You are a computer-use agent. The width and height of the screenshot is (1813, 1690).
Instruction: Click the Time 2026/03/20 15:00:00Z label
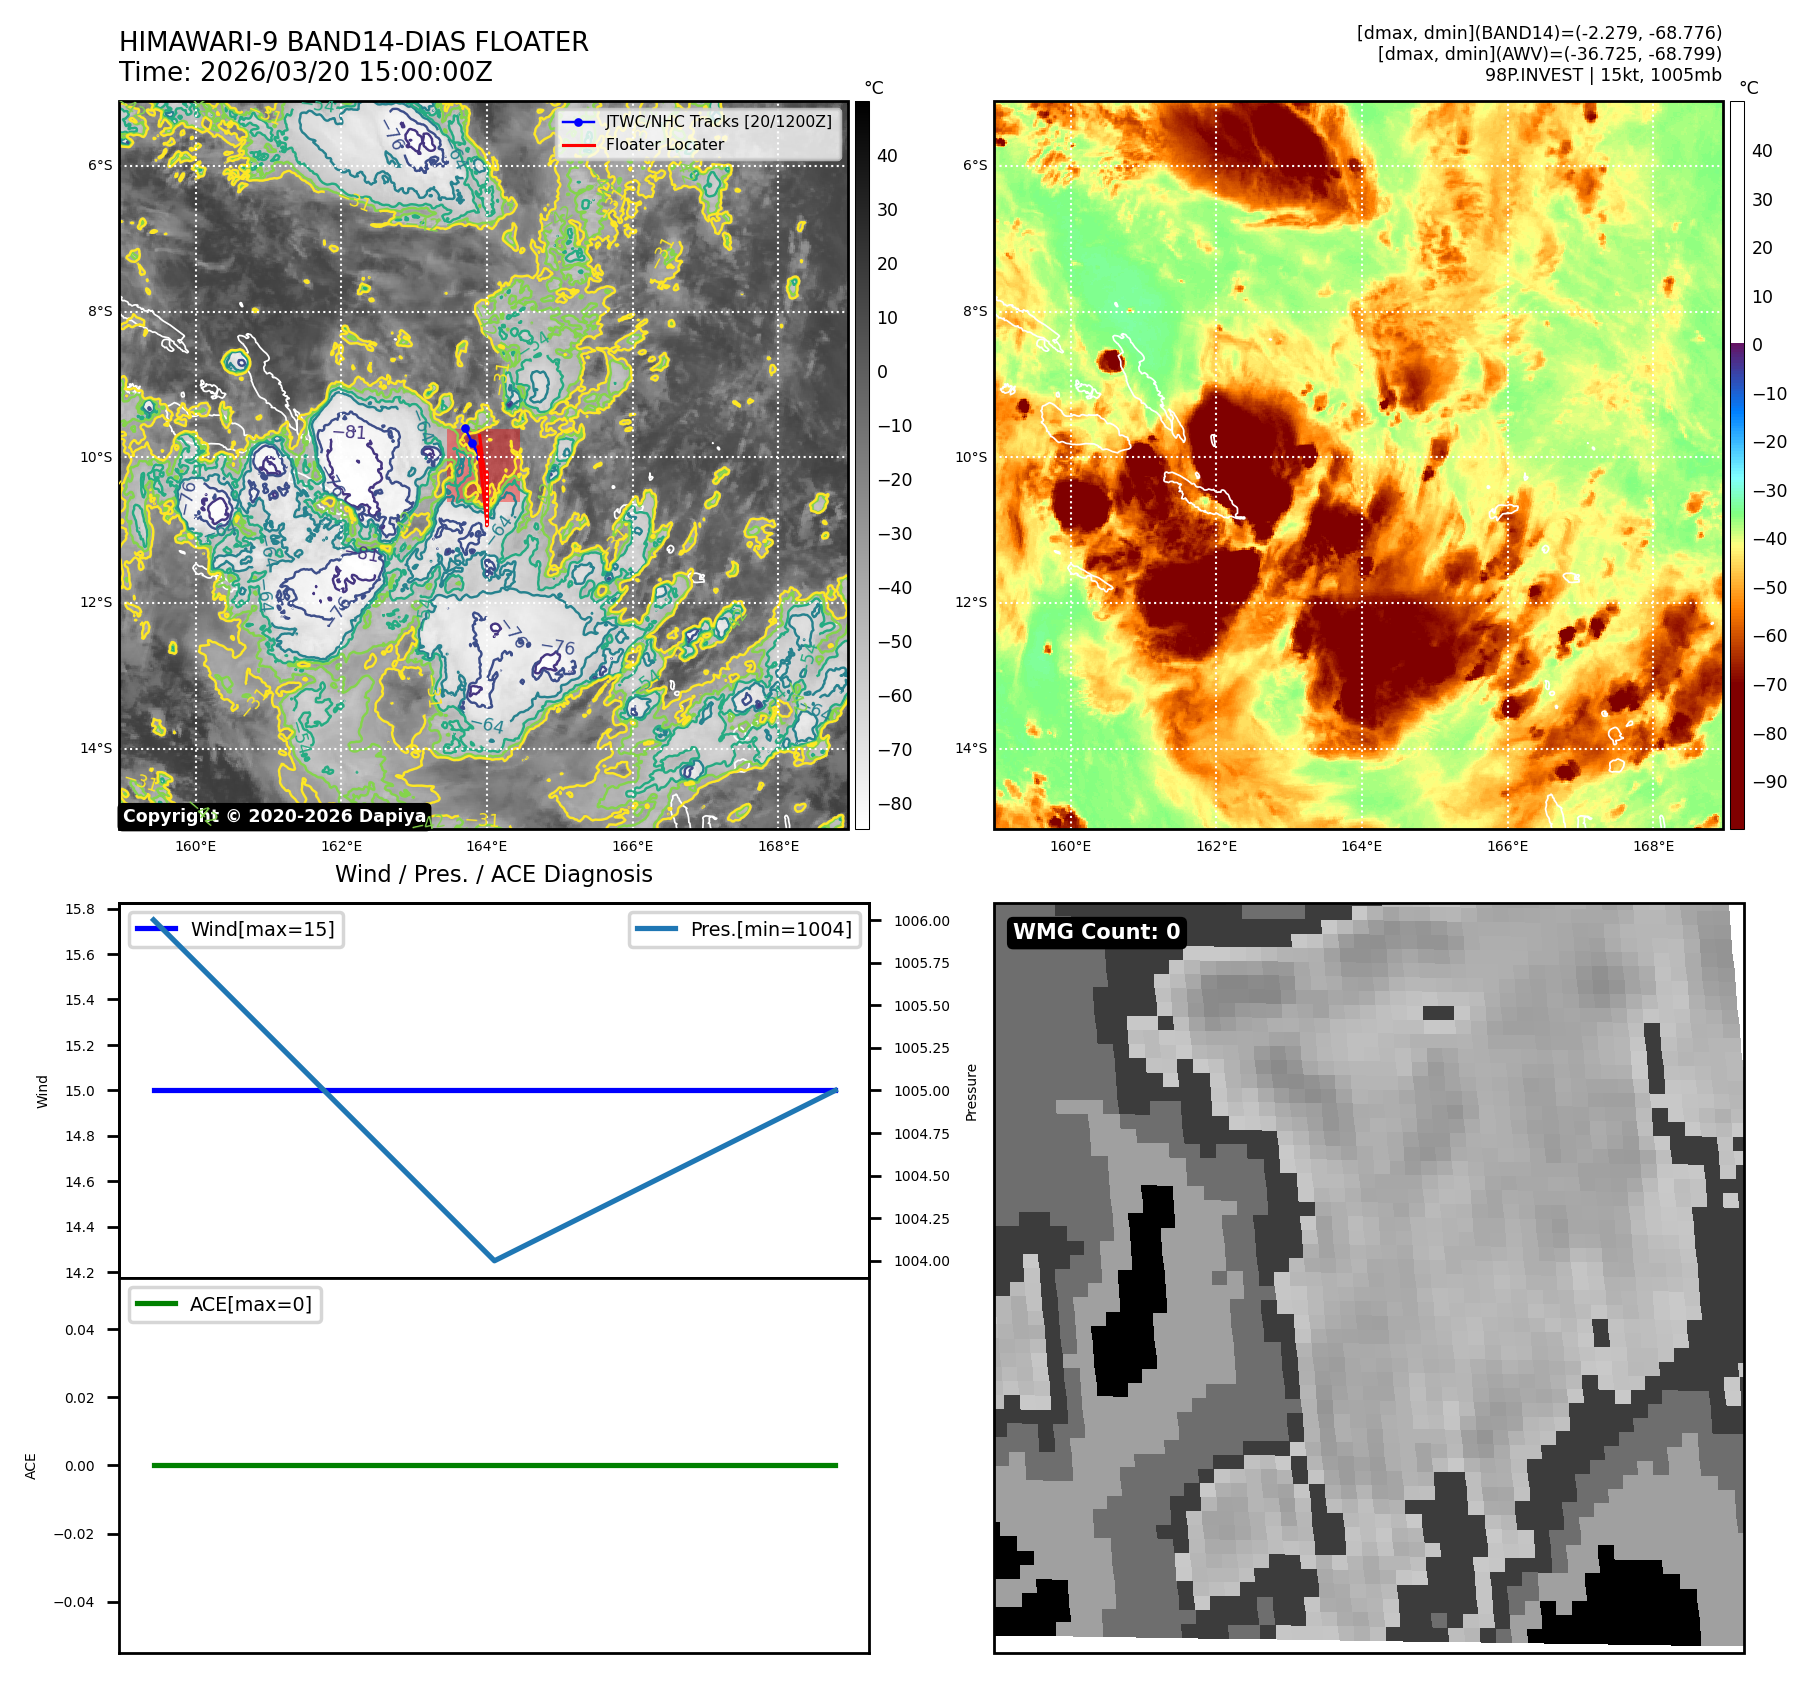305,72
